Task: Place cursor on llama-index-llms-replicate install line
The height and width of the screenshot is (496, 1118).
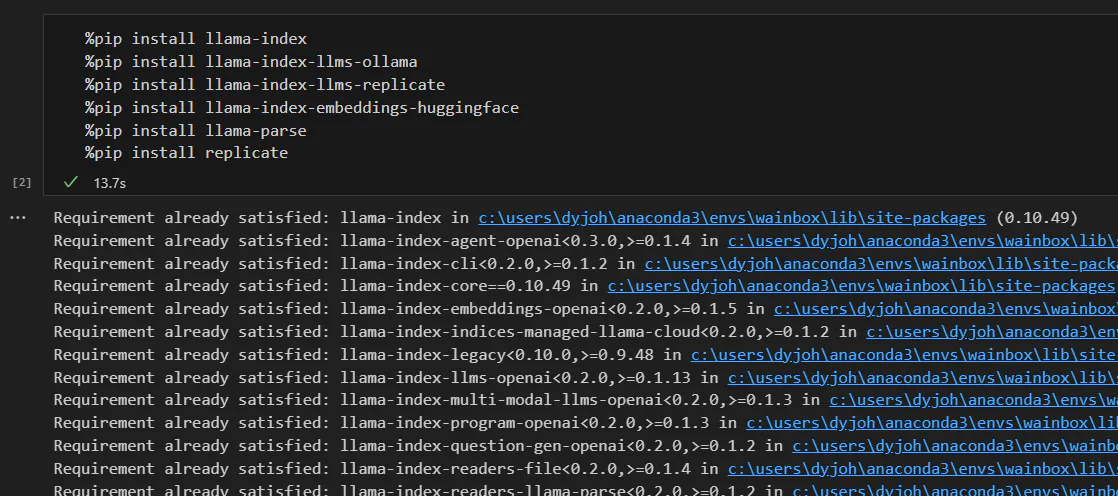Action: pyautogui.click(x=265, y=84)
